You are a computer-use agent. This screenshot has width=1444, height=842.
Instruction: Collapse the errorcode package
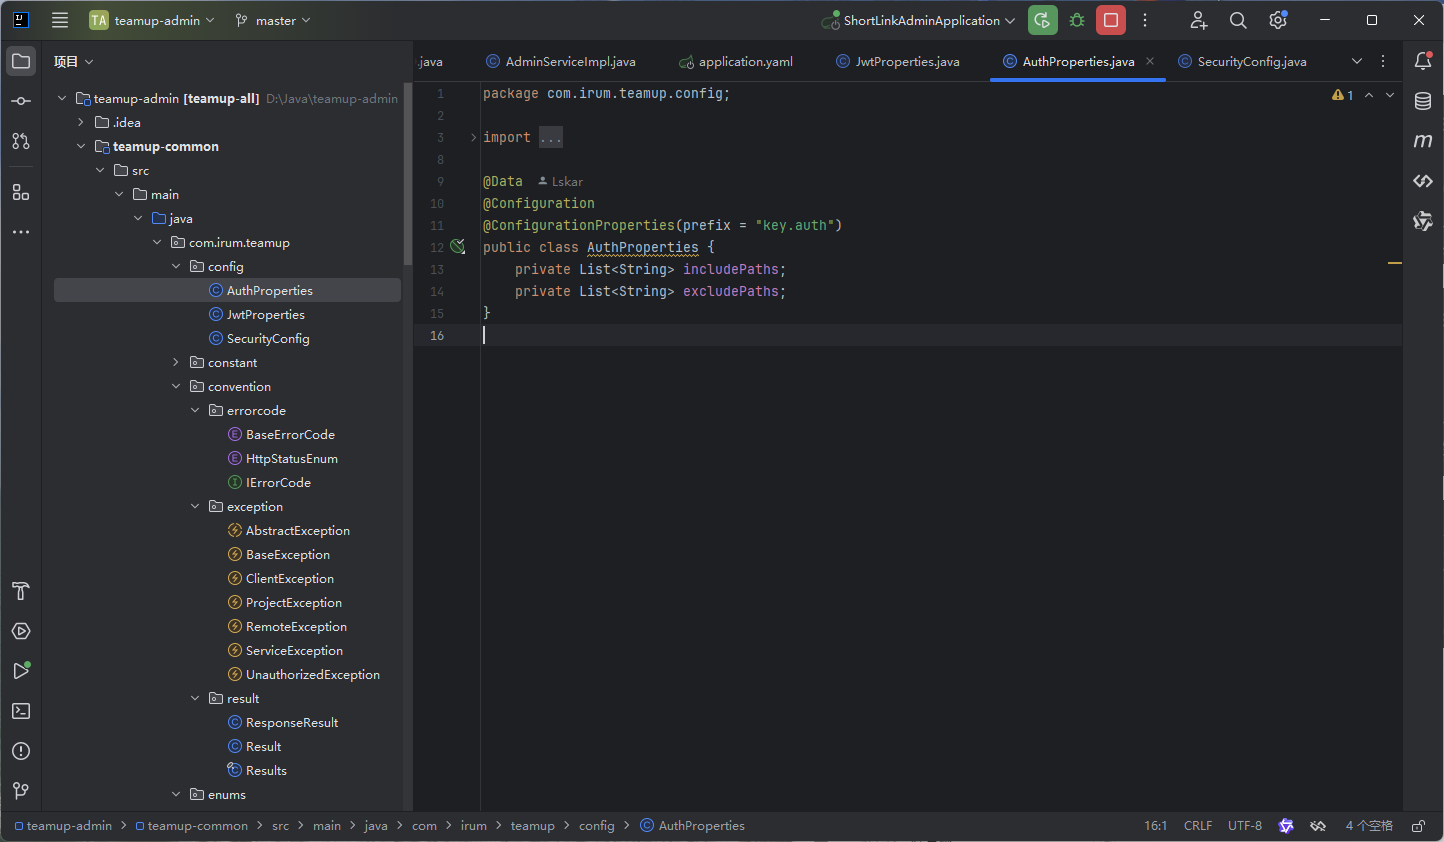[x=195, y=410]
